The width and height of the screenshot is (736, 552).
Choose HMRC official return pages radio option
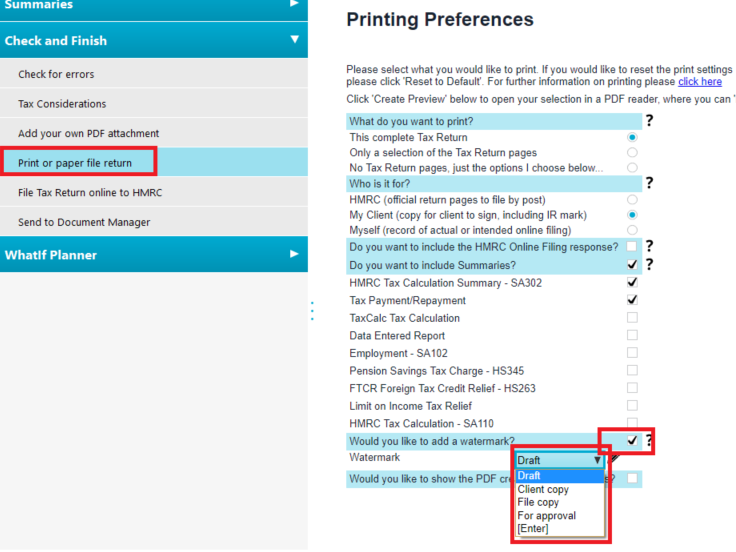coord(632,200)
